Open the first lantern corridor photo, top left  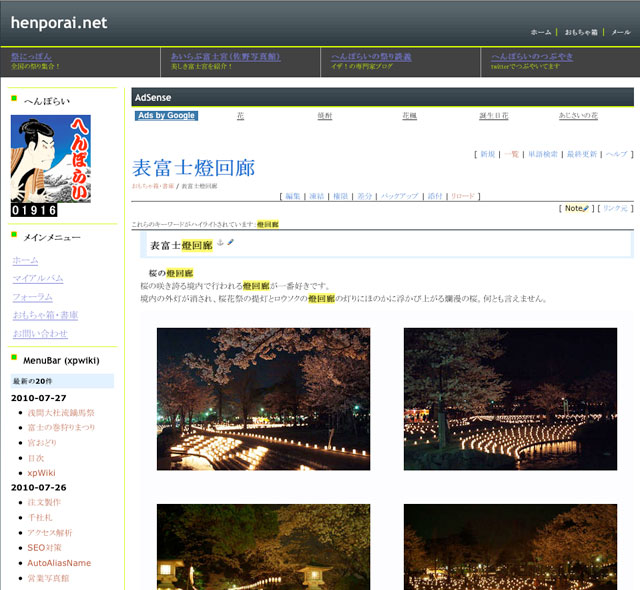263,399
